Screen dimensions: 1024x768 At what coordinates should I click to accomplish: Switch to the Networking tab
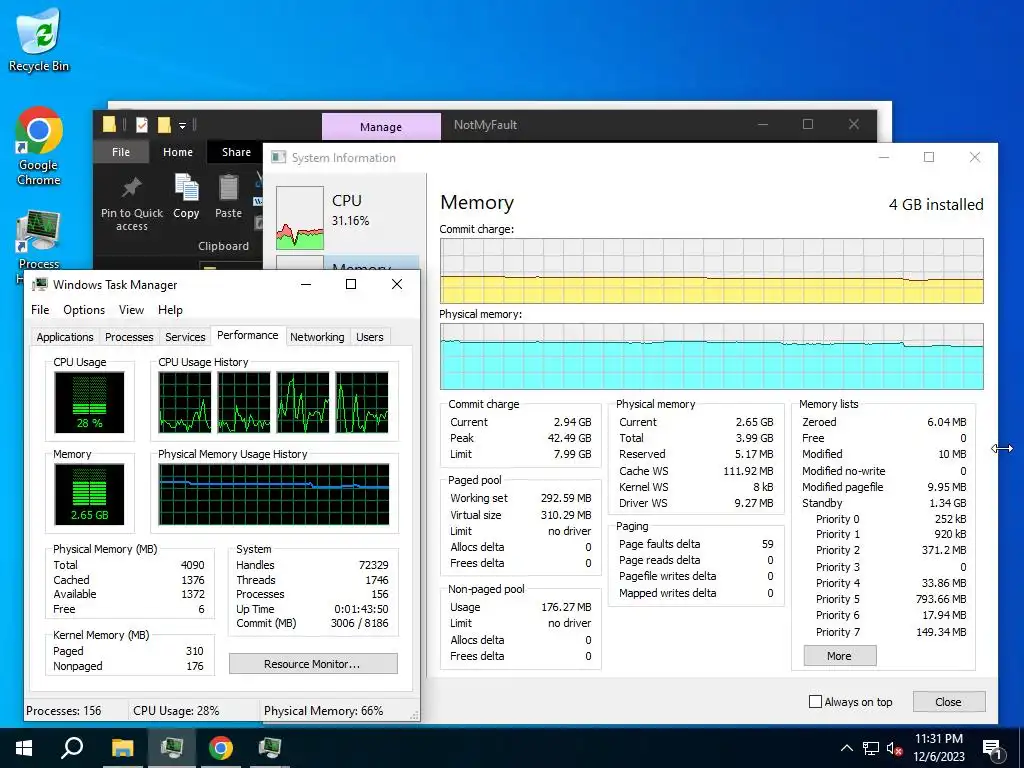317,337
